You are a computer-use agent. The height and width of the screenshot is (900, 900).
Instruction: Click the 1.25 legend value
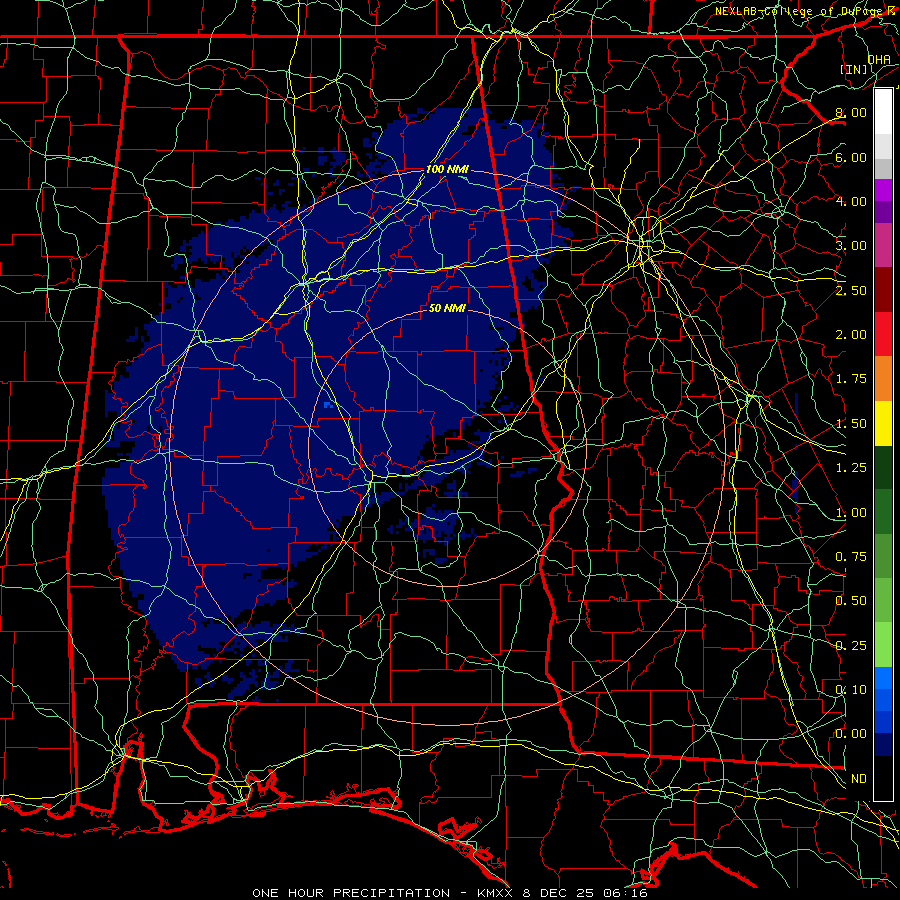(x=851, y=468)
